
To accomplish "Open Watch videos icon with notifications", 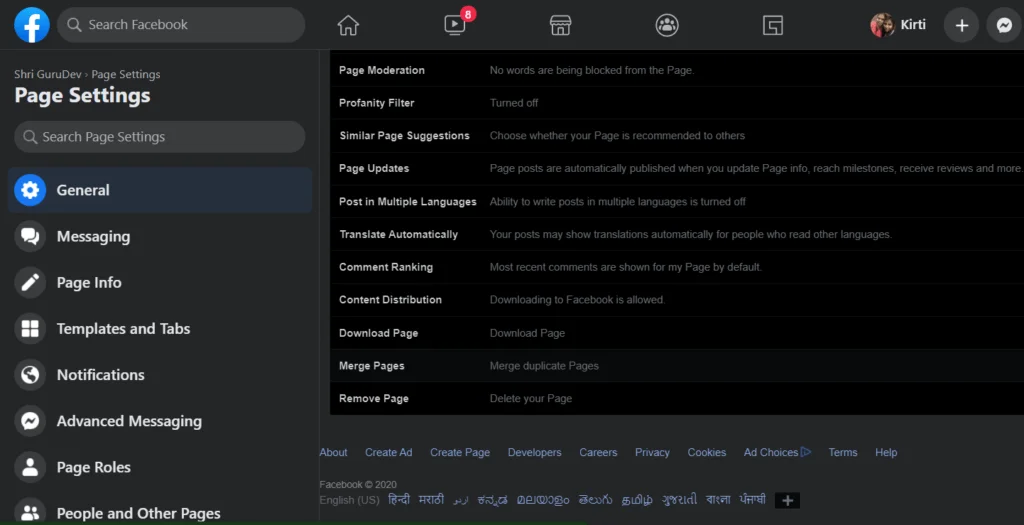I will [455, 26].
